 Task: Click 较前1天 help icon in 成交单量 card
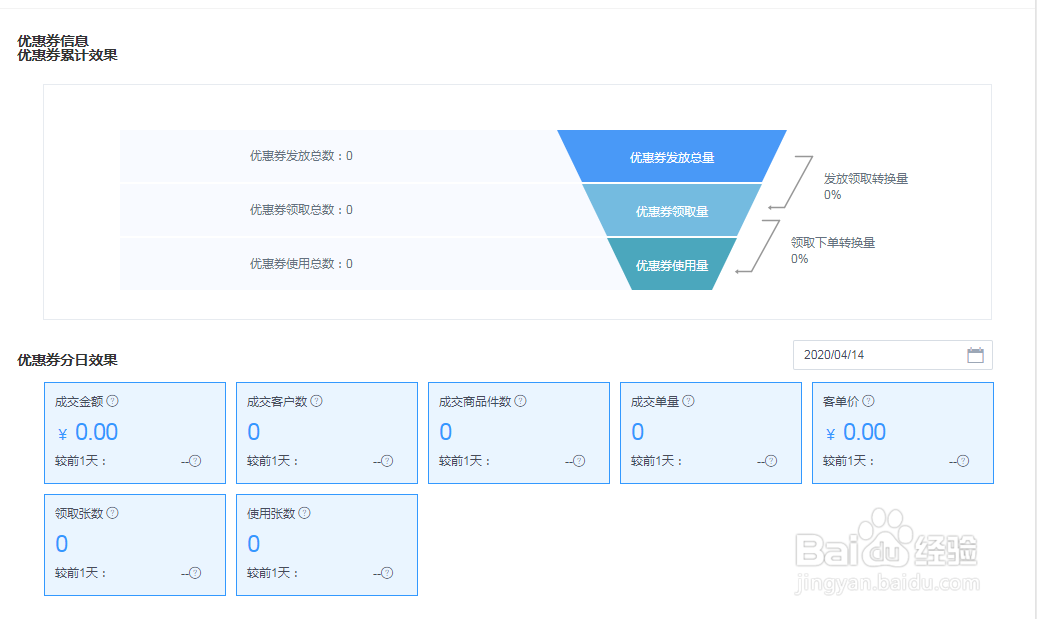coord(770,461)
